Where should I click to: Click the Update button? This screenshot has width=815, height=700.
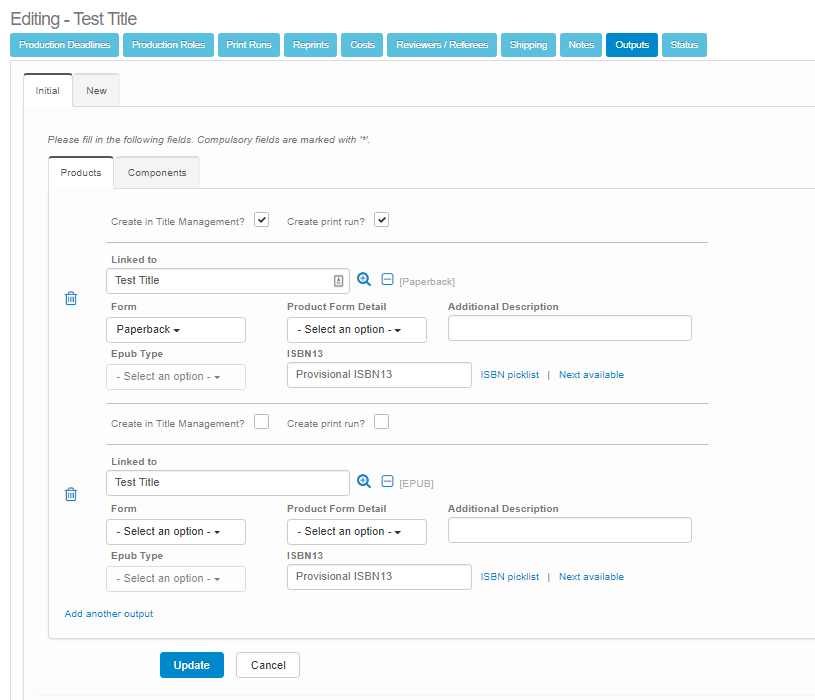pyautogui.click(x=191, y=665)
